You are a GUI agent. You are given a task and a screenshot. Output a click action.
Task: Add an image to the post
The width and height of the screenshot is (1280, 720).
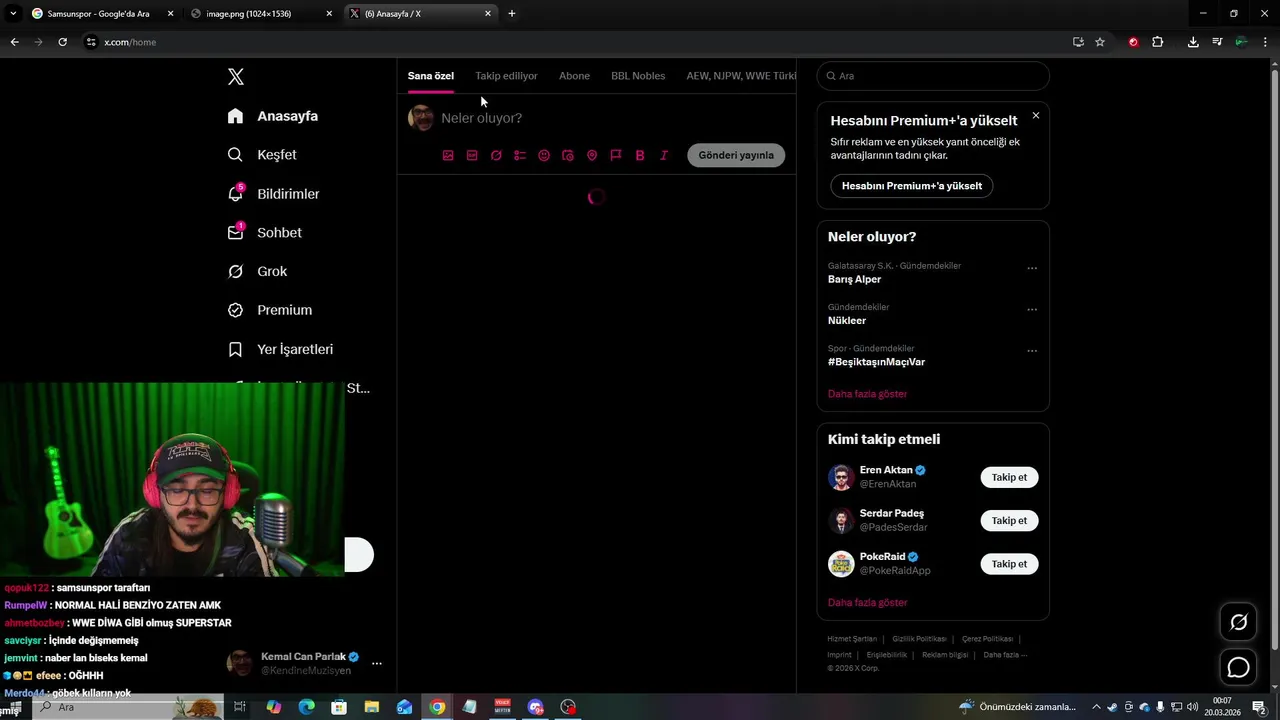(448, 155)
